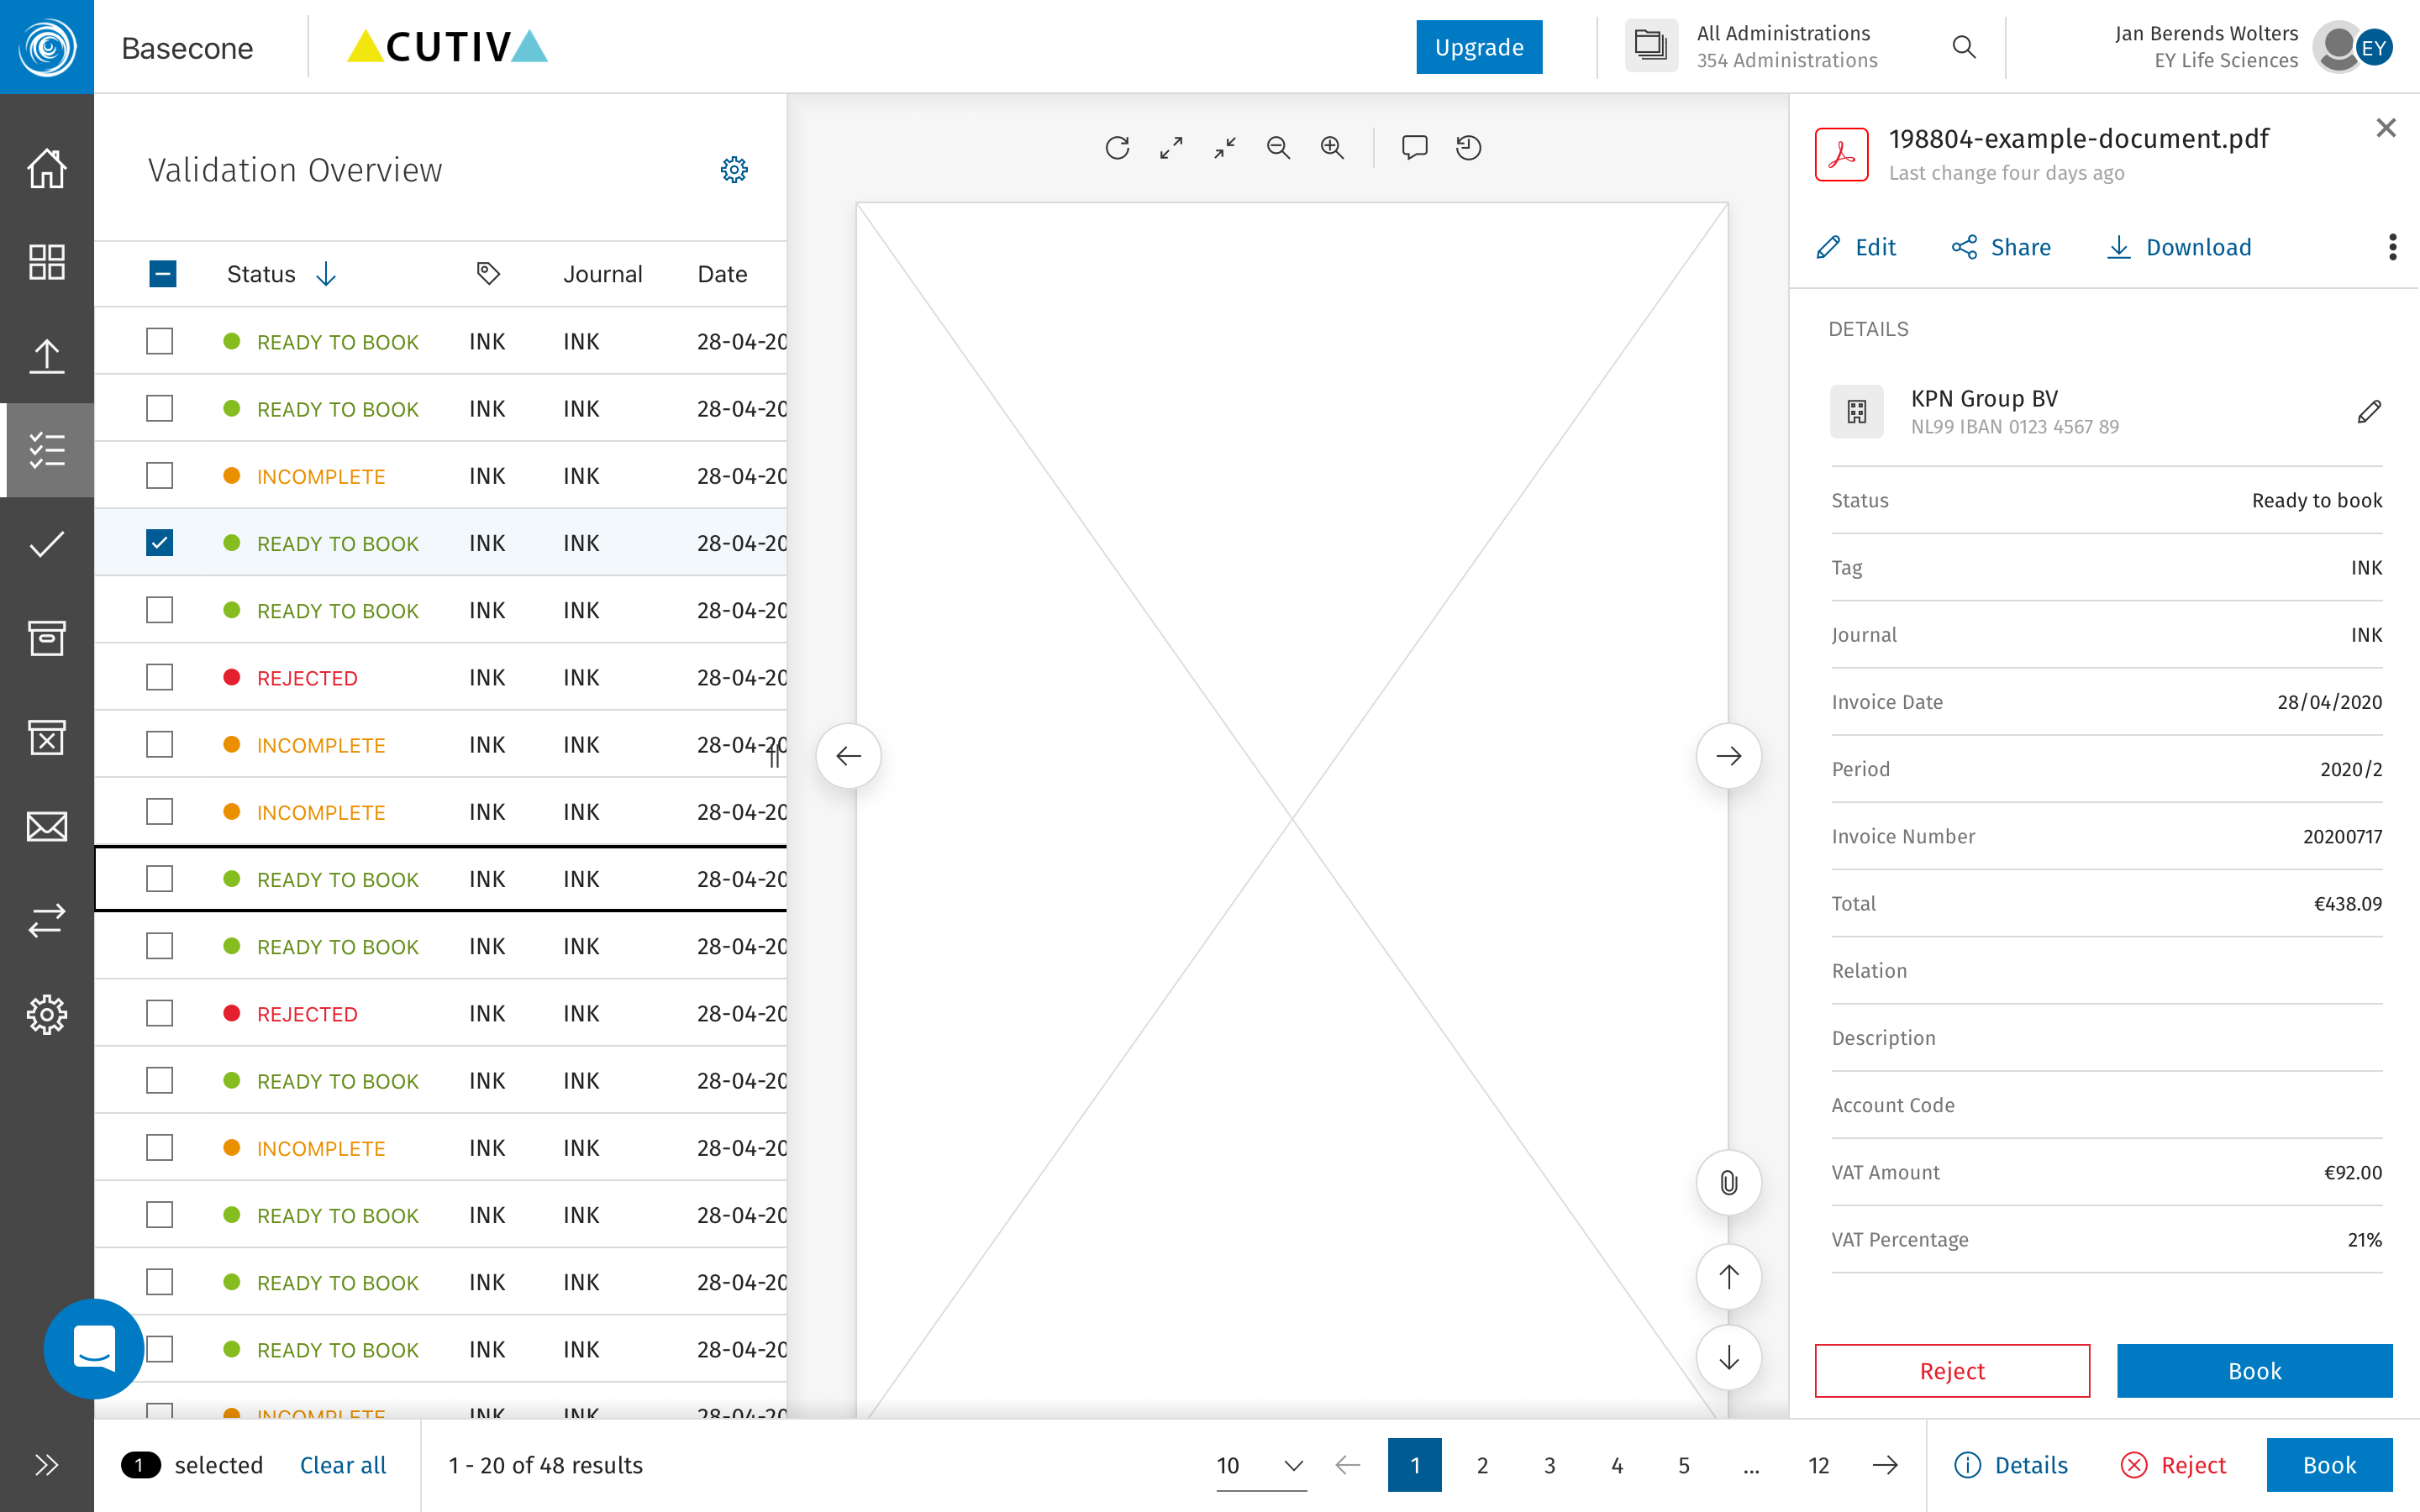Screen dimensions: 2420x1512
Task: Rotate the document with refresh icon
Action: tap(1118, 148)
